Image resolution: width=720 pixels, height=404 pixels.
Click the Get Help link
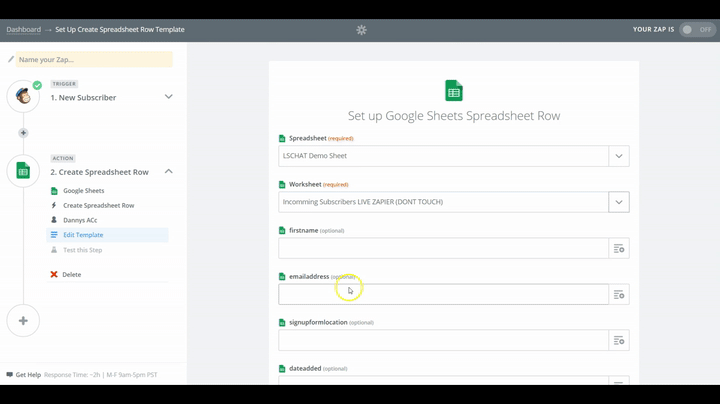coord(28,375)
